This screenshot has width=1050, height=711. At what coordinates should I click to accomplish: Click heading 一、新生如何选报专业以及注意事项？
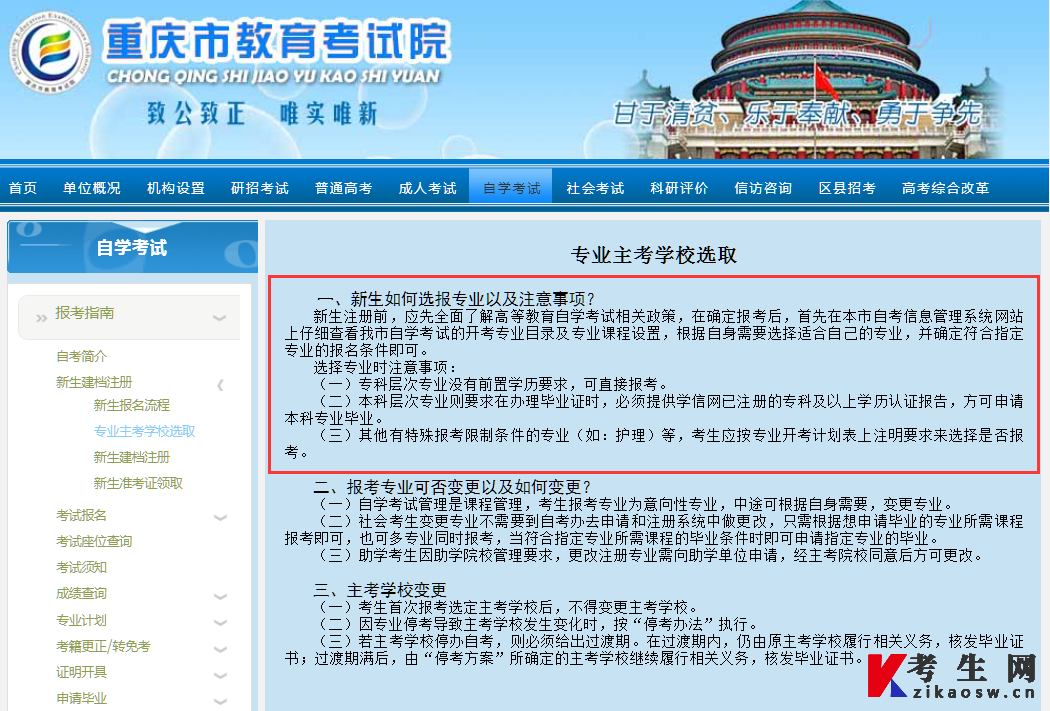(x=456, y=299)
